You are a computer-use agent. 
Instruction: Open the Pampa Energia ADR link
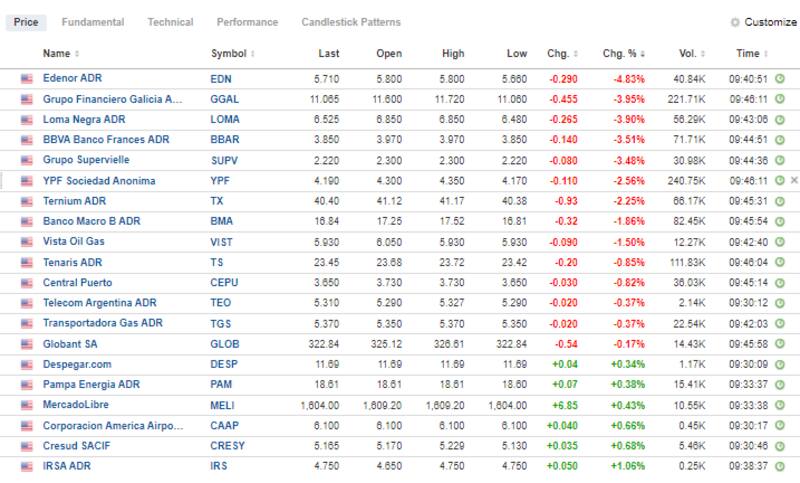[x=92, y=384]
